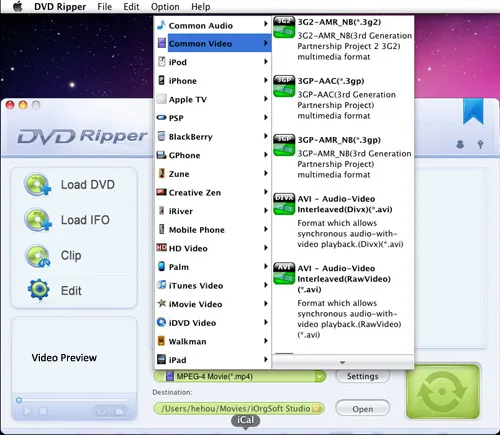Click the BlackBerry device icon

coord(161,136)
